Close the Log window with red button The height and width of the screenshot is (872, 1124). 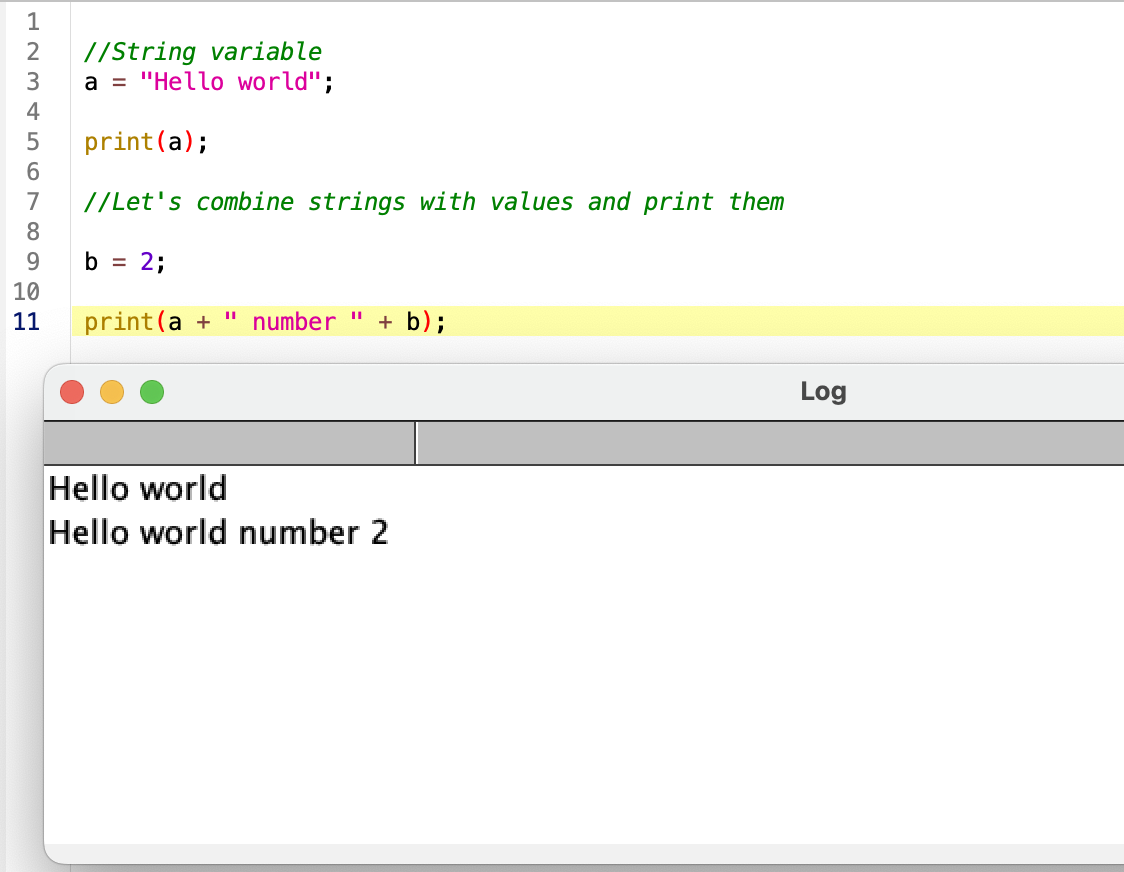[72, 392]
